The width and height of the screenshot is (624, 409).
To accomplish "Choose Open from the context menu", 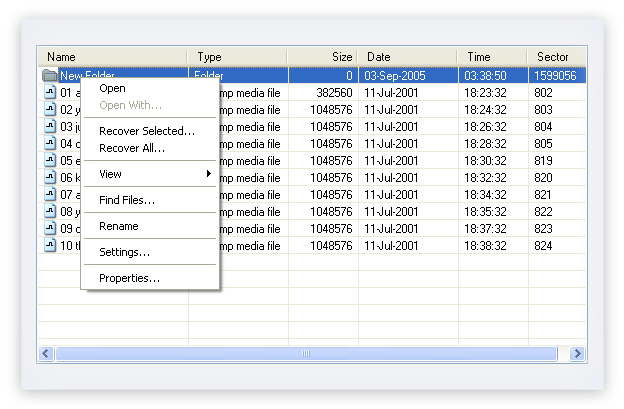I will (x=150, y=88).
